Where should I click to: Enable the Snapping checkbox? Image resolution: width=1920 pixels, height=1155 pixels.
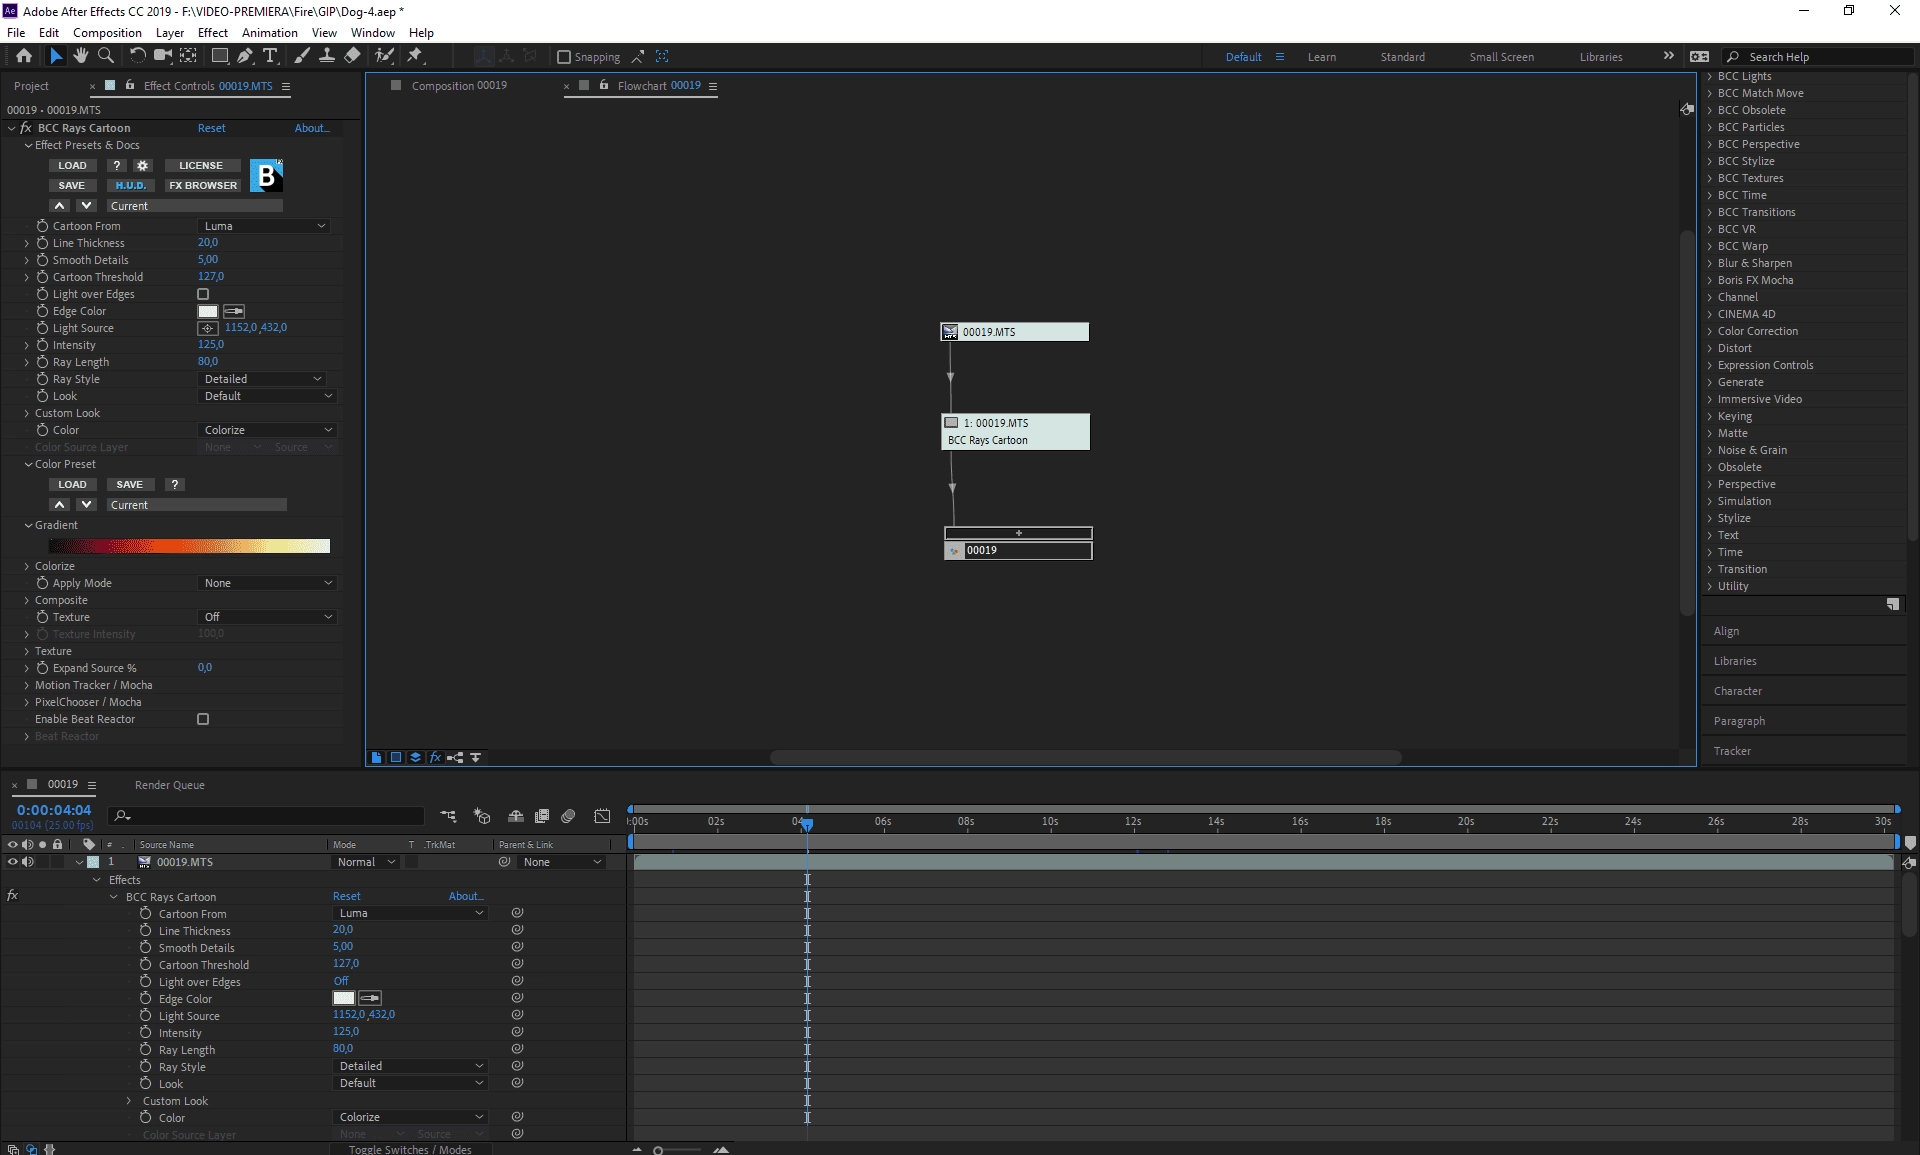point(564,57)
